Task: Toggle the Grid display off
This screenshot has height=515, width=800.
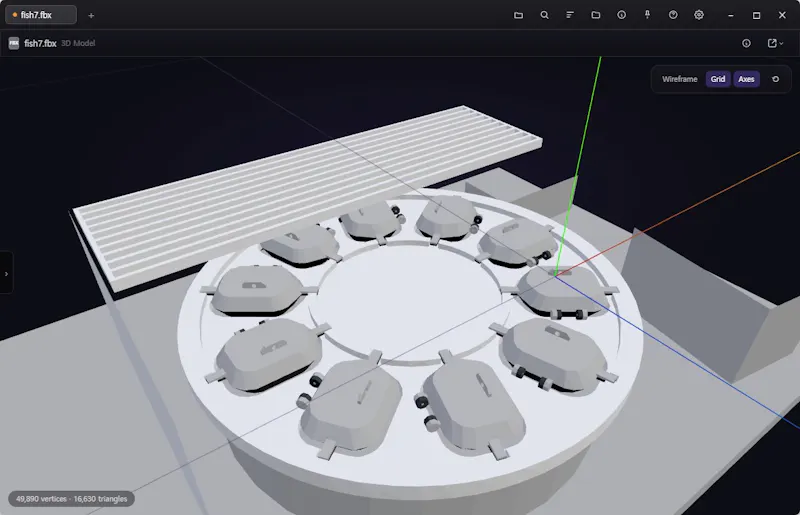Action: 718,79
